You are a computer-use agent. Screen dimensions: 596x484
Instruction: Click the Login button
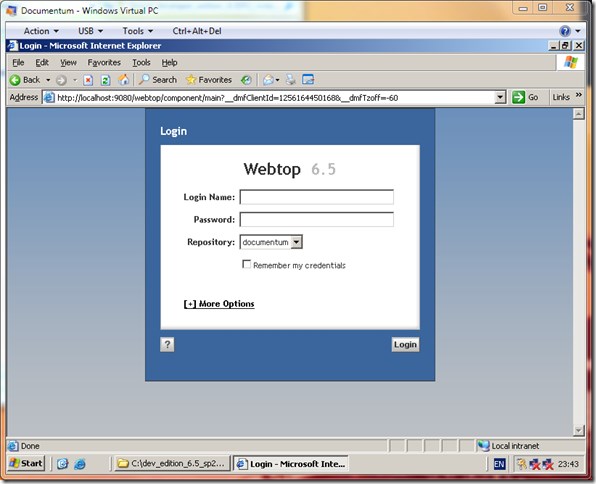[x=405, y=344]
